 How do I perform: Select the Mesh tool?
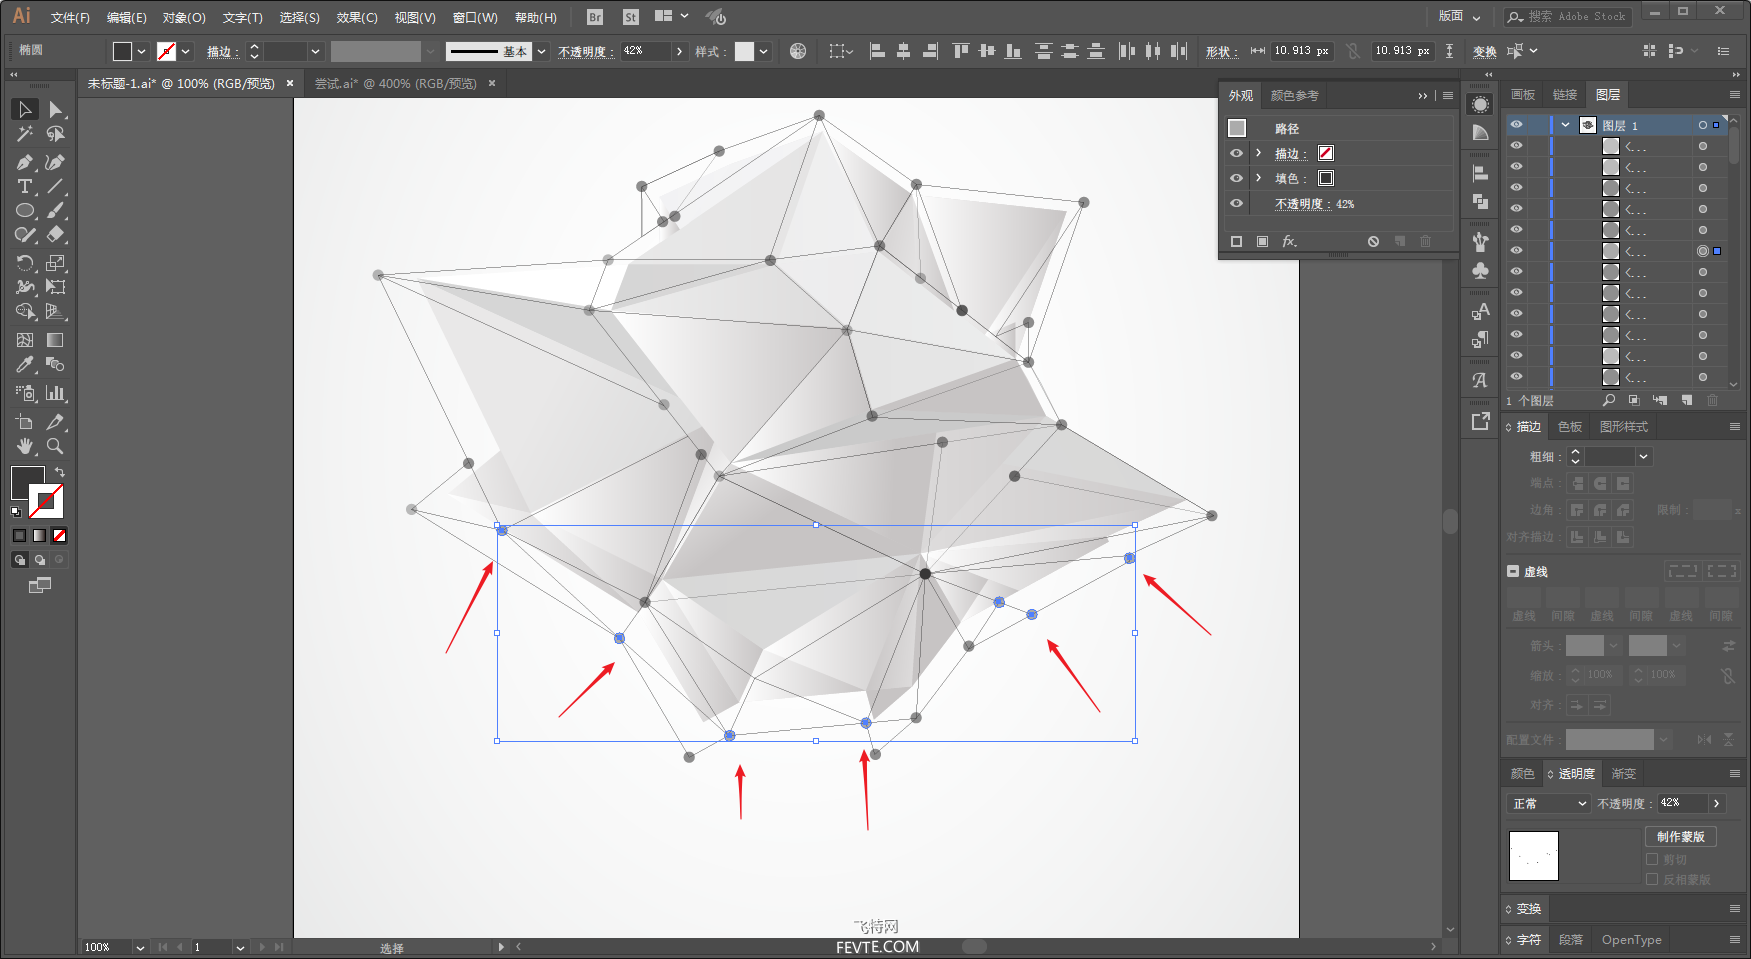click(25, 340)
